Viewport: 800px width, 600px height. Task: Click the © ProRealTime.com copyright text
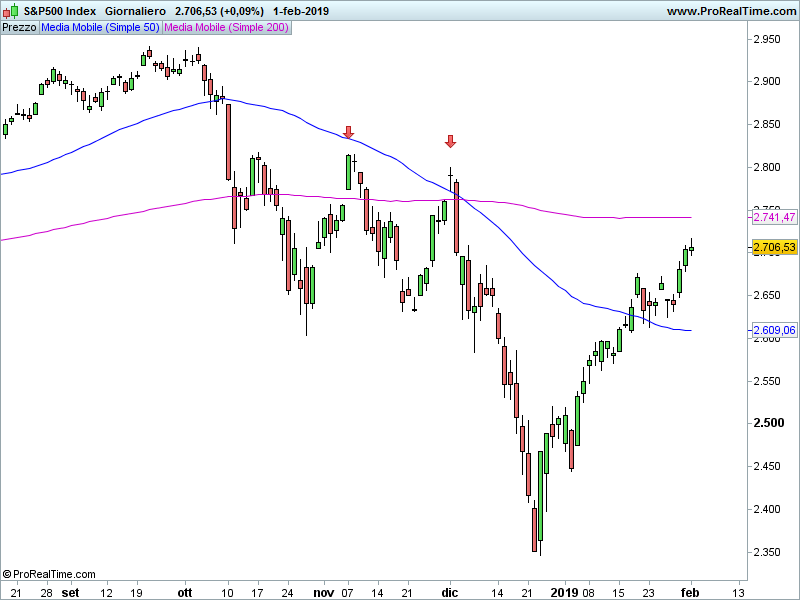tap(49, 574)
